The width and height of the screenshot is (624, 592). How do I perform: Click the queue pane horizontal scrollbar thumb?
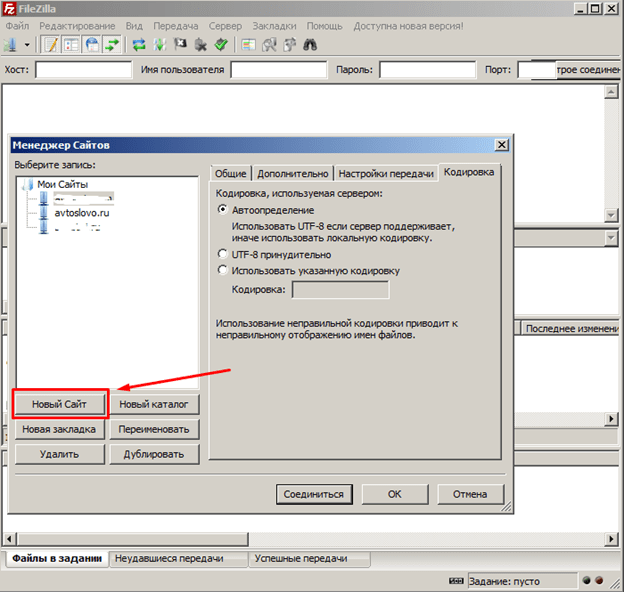132,539
